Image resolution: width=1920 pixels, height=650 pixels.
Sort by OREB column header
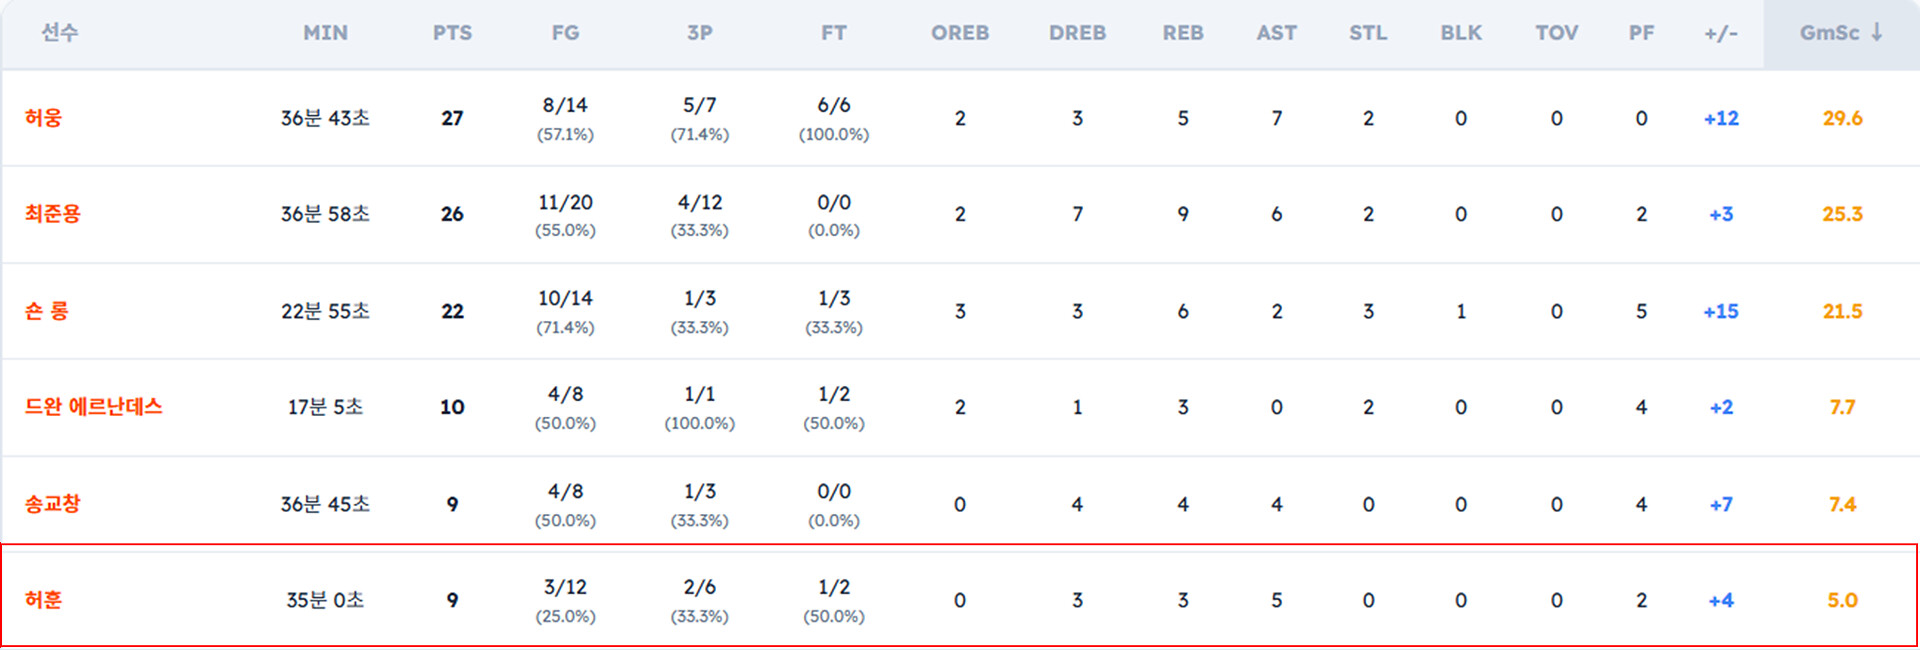click(x=959, y=33)
